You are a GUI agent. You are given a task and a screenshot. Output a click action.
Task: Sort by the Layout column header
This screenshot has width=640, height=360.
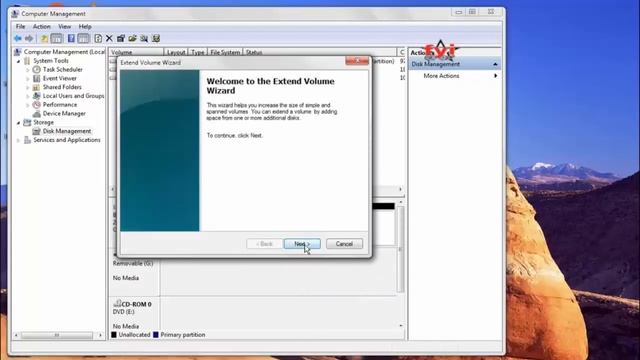click(x=176, y=52)
